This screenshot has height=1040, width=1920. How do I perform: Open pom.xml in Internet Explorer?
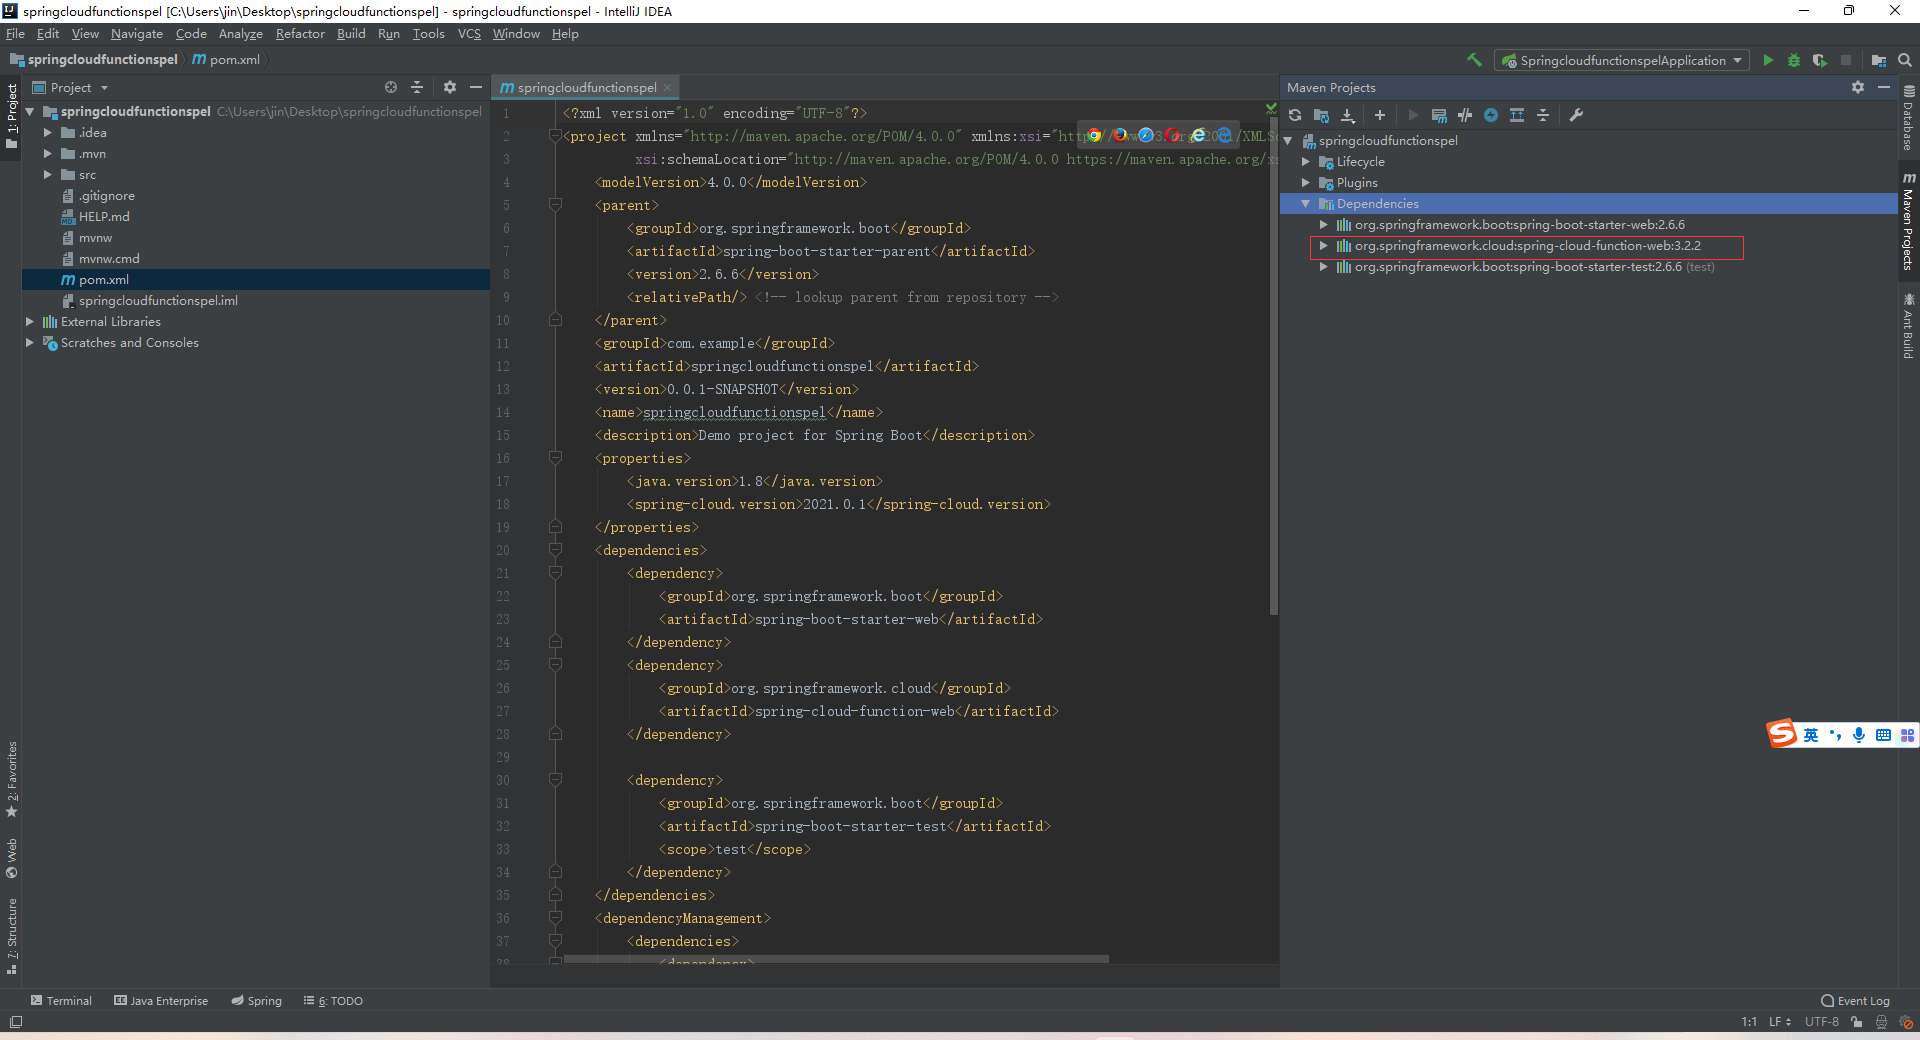click(x=1198, y=135)
